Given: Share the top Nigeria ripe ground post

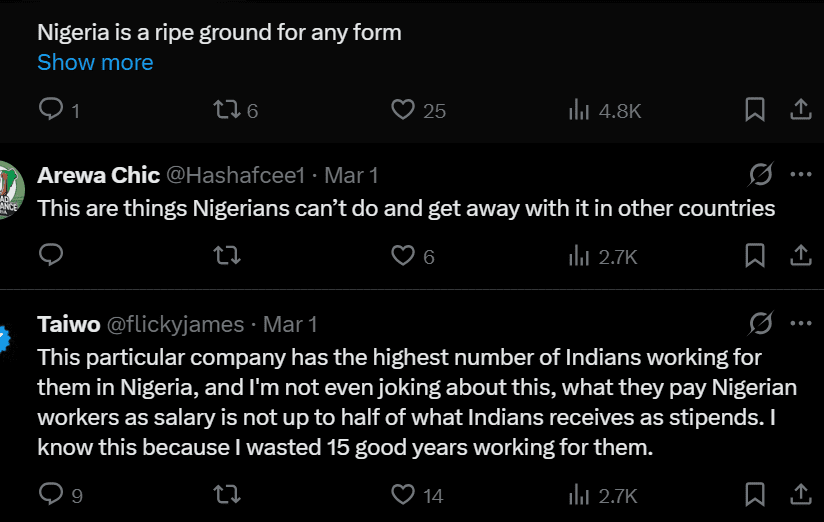Looking at the screenshot, I should coord(800,110).
